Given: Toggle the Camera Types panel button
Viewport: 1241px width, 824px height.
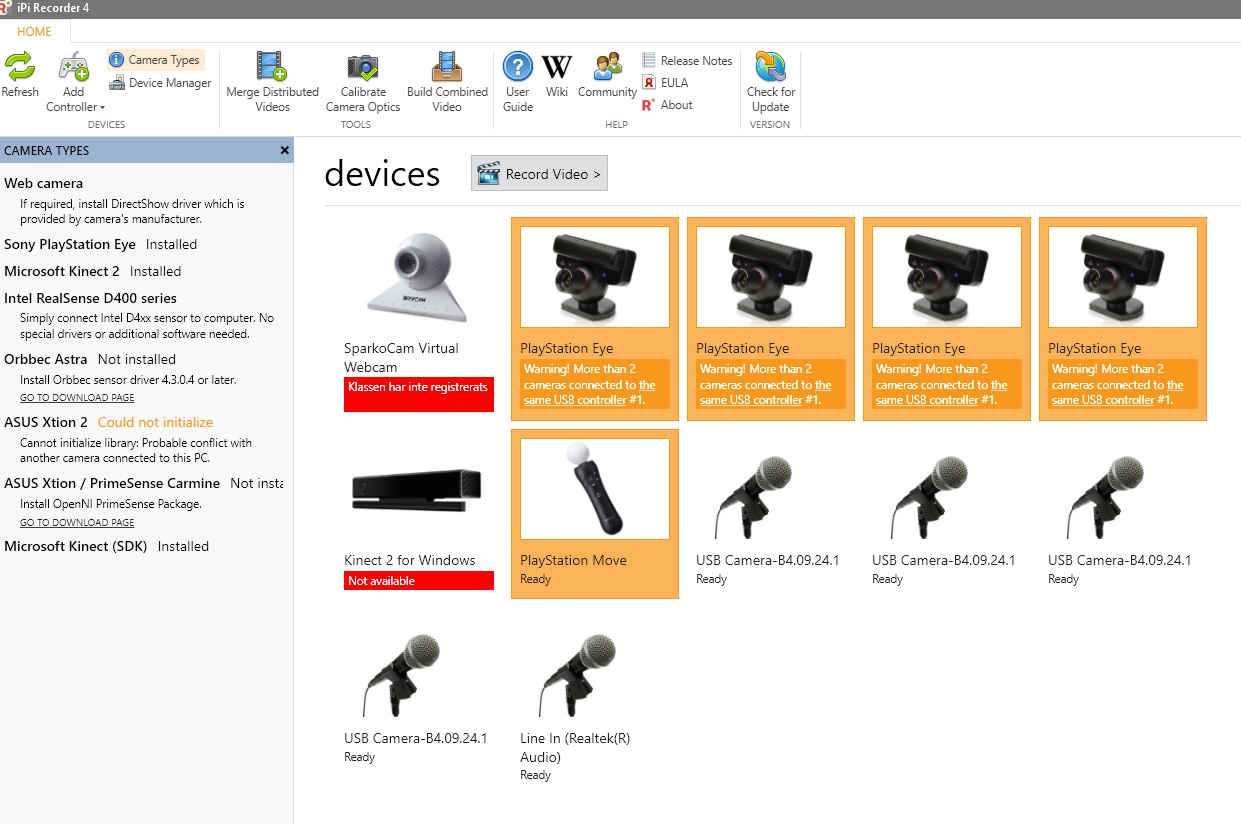Looking at the screenshot, I should click(x=156, y=60).
